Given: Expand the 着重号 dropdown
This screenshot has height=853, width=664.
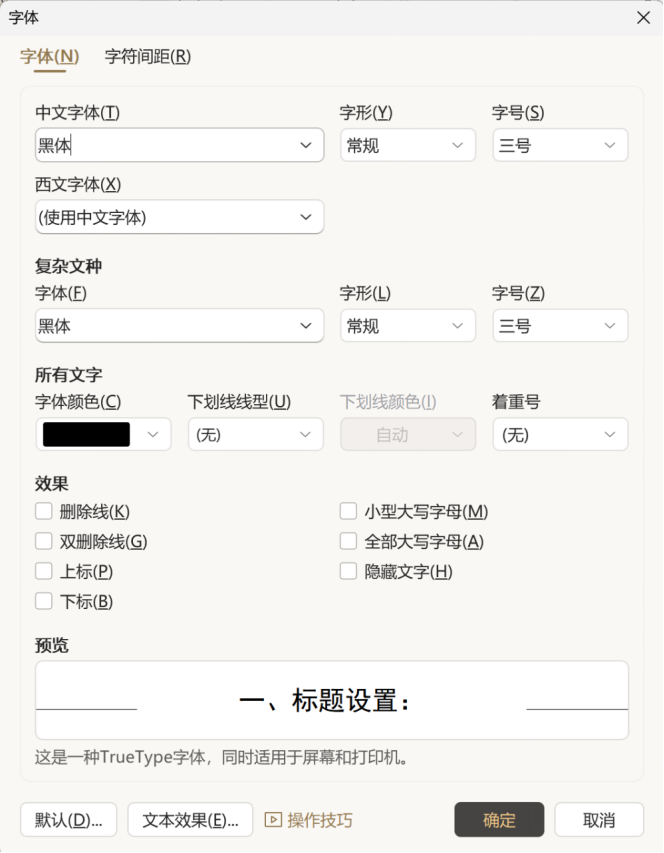Looking at the screenshot, I should [610, 435].
